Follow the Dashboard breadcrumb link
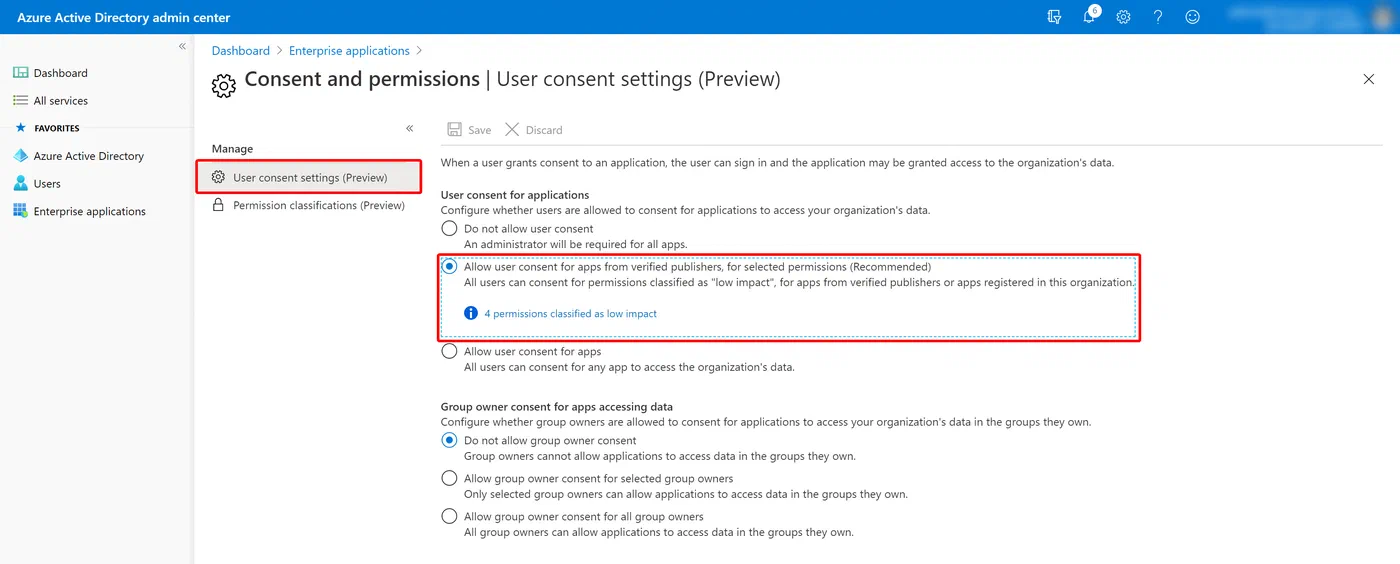This screenshot has height=564, width=1400. (241, 51)
